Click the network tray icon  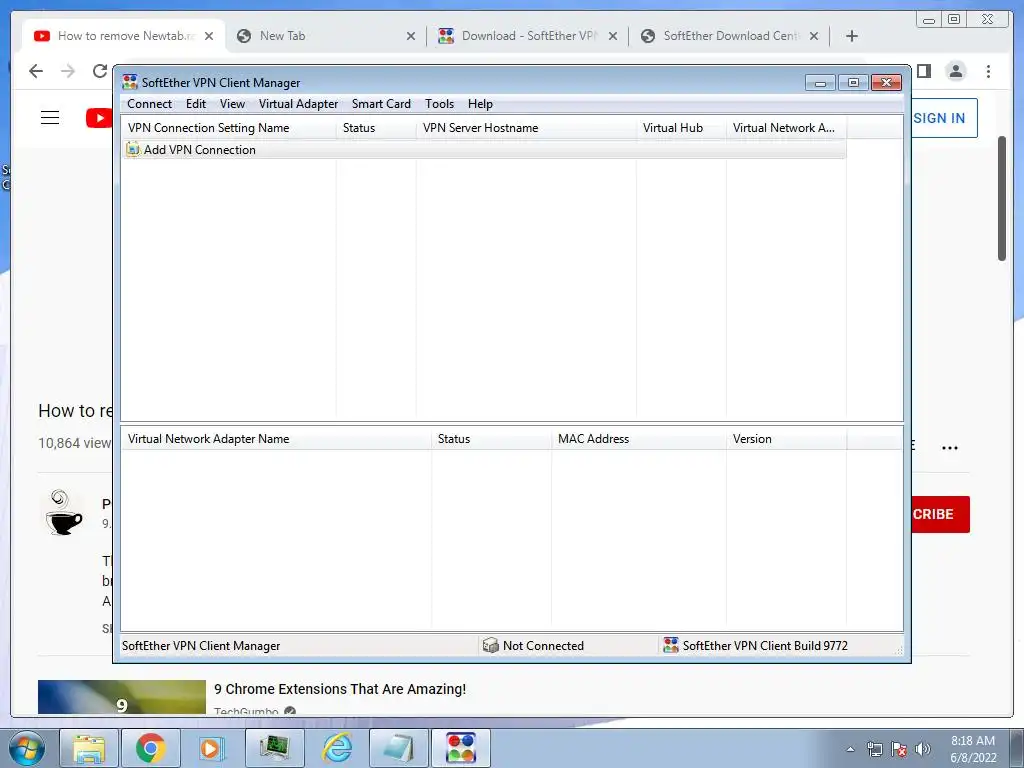[874, 750]
